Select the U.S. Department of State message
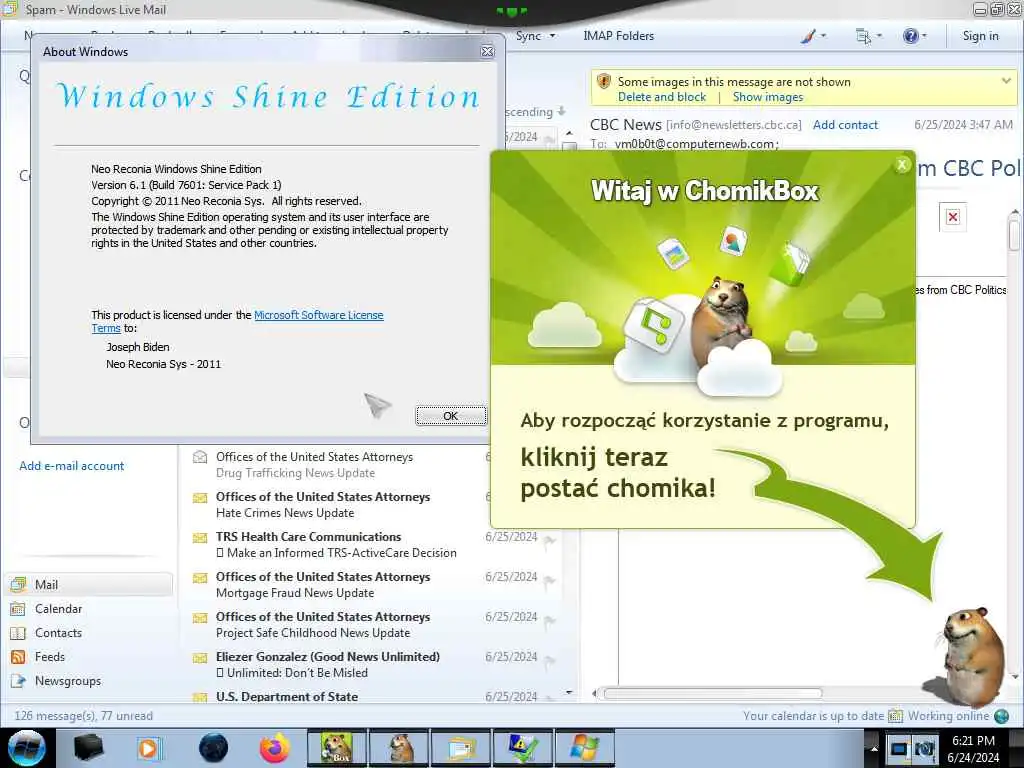This screenshot has height=768, width=1024. coord(374,696)
